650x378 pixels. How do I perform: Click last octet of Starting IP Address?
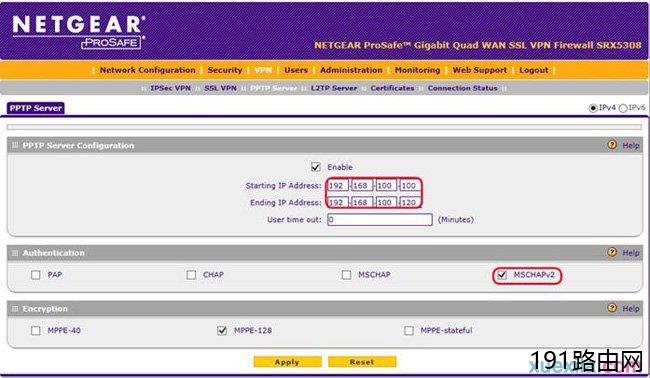point(410,186)
